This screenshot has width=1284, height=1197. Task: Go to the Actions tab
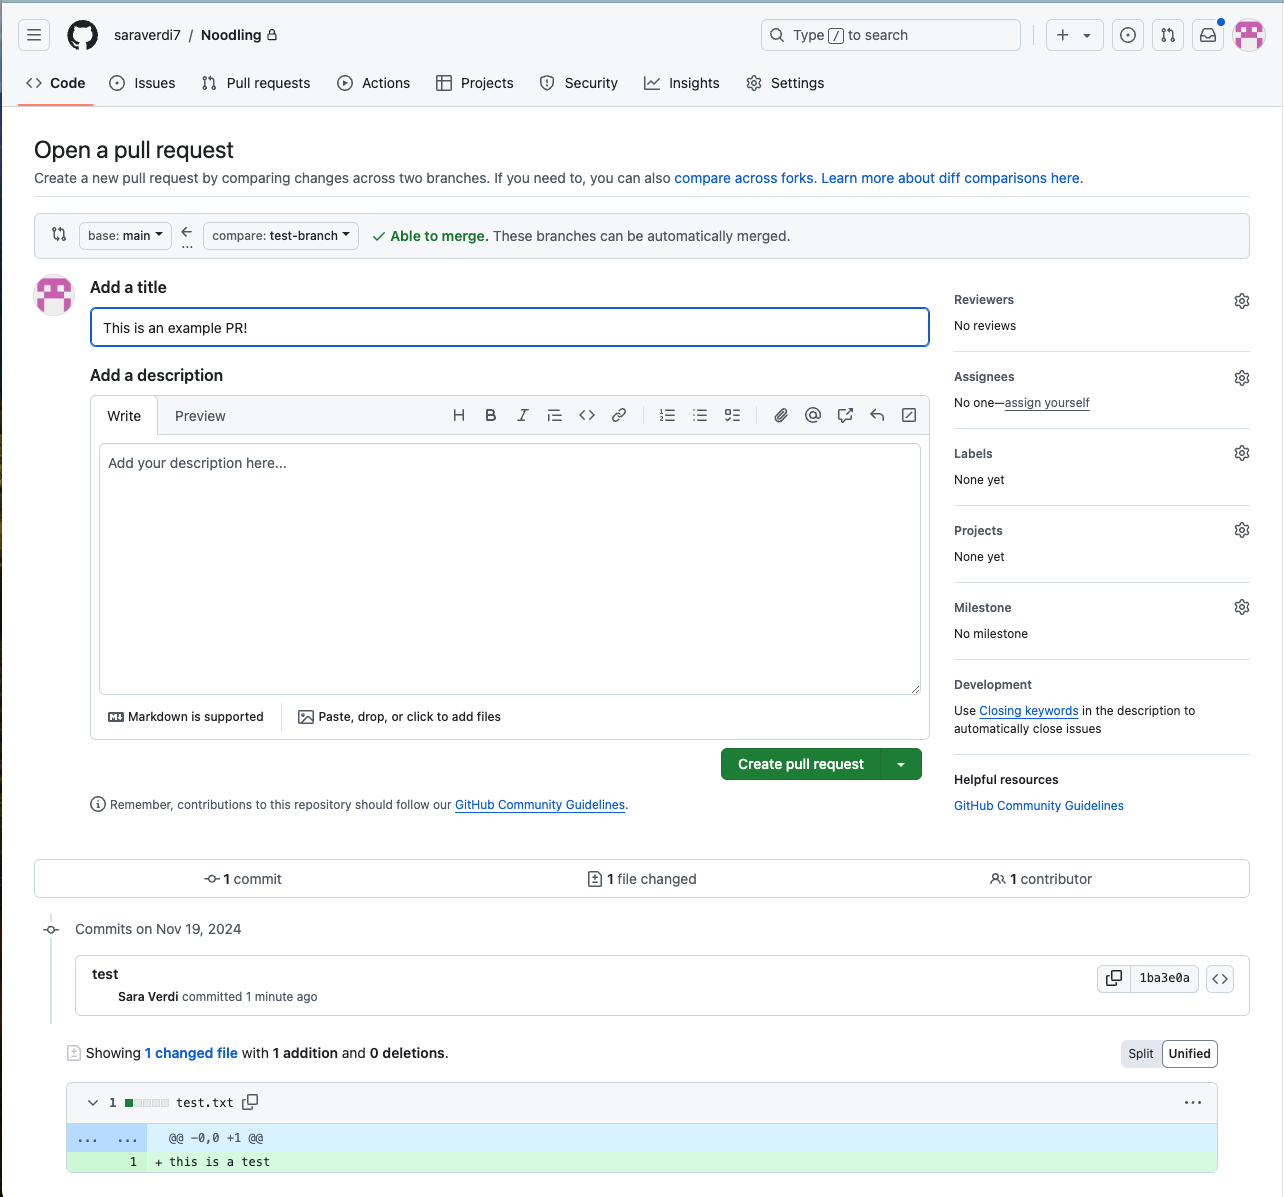click(374, 83)
